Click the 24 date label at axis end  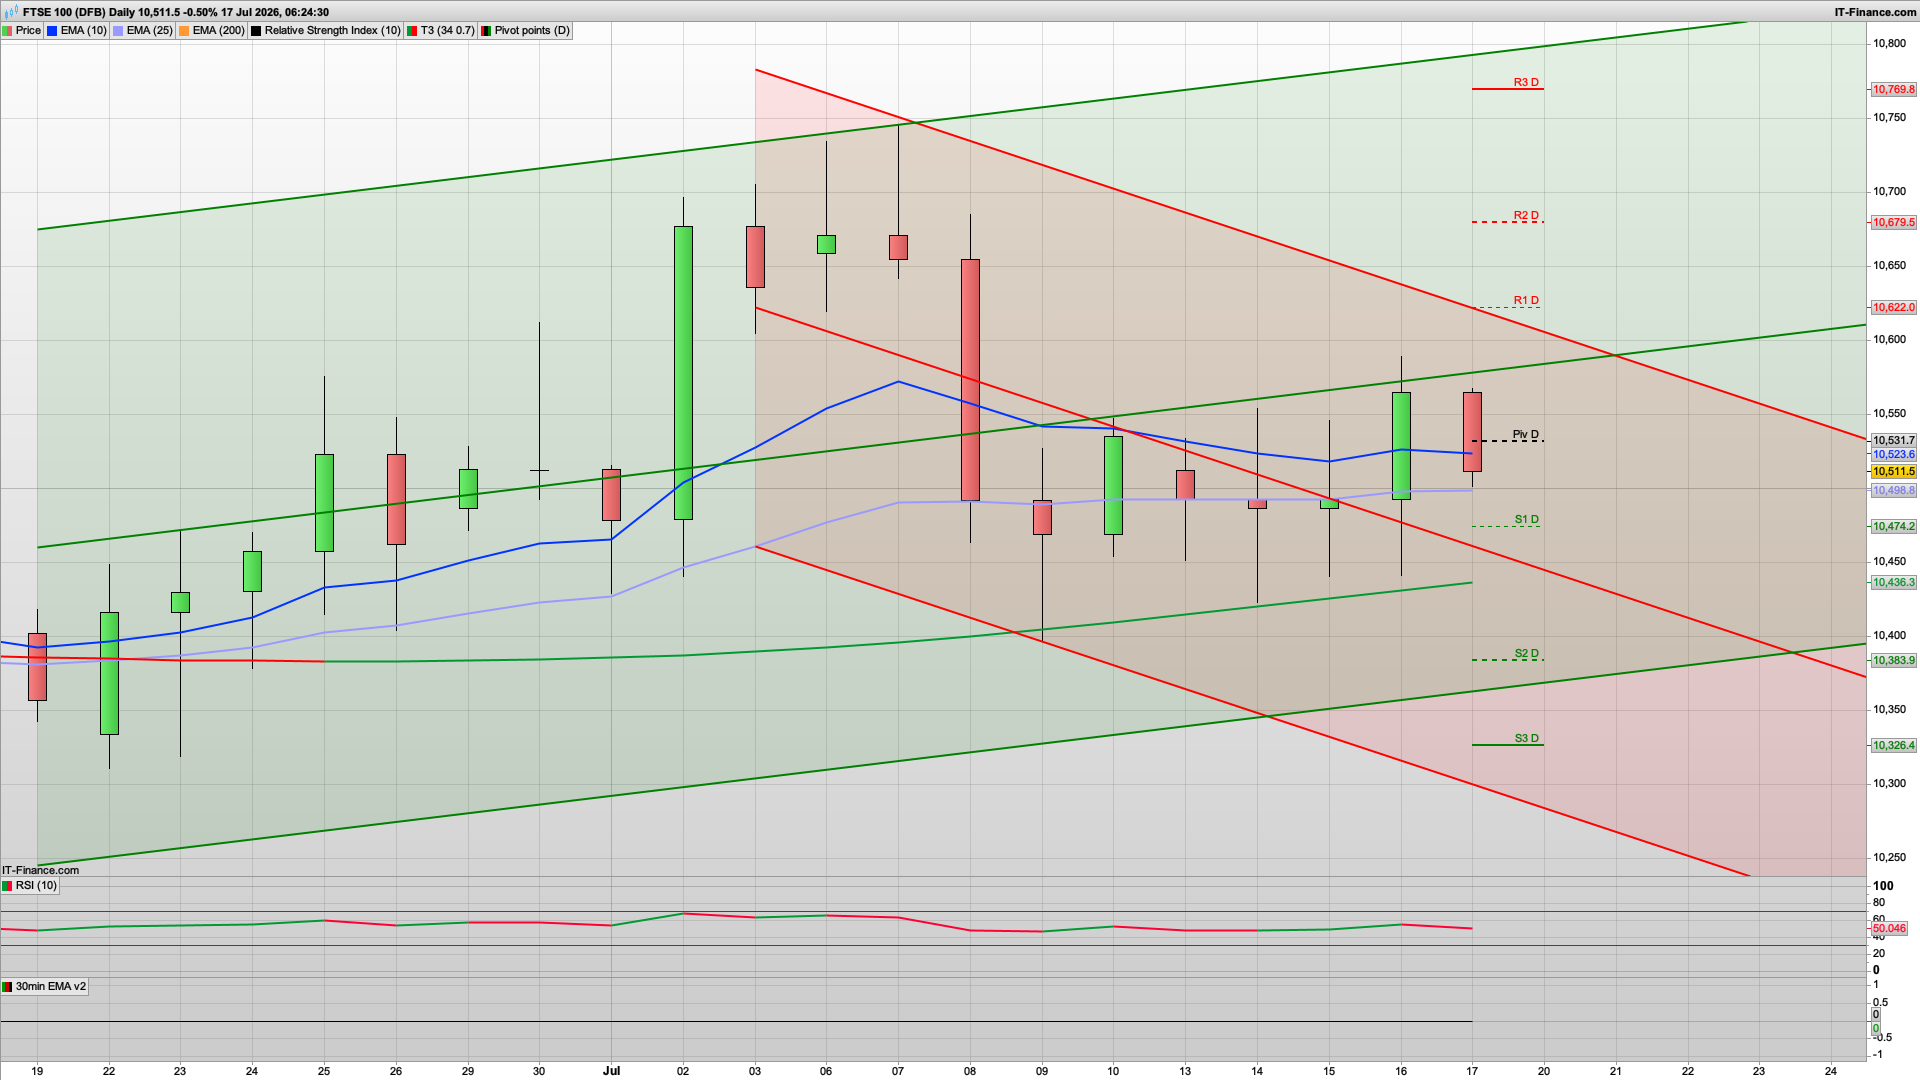pyautogui.click(x=1831, y=1071)
